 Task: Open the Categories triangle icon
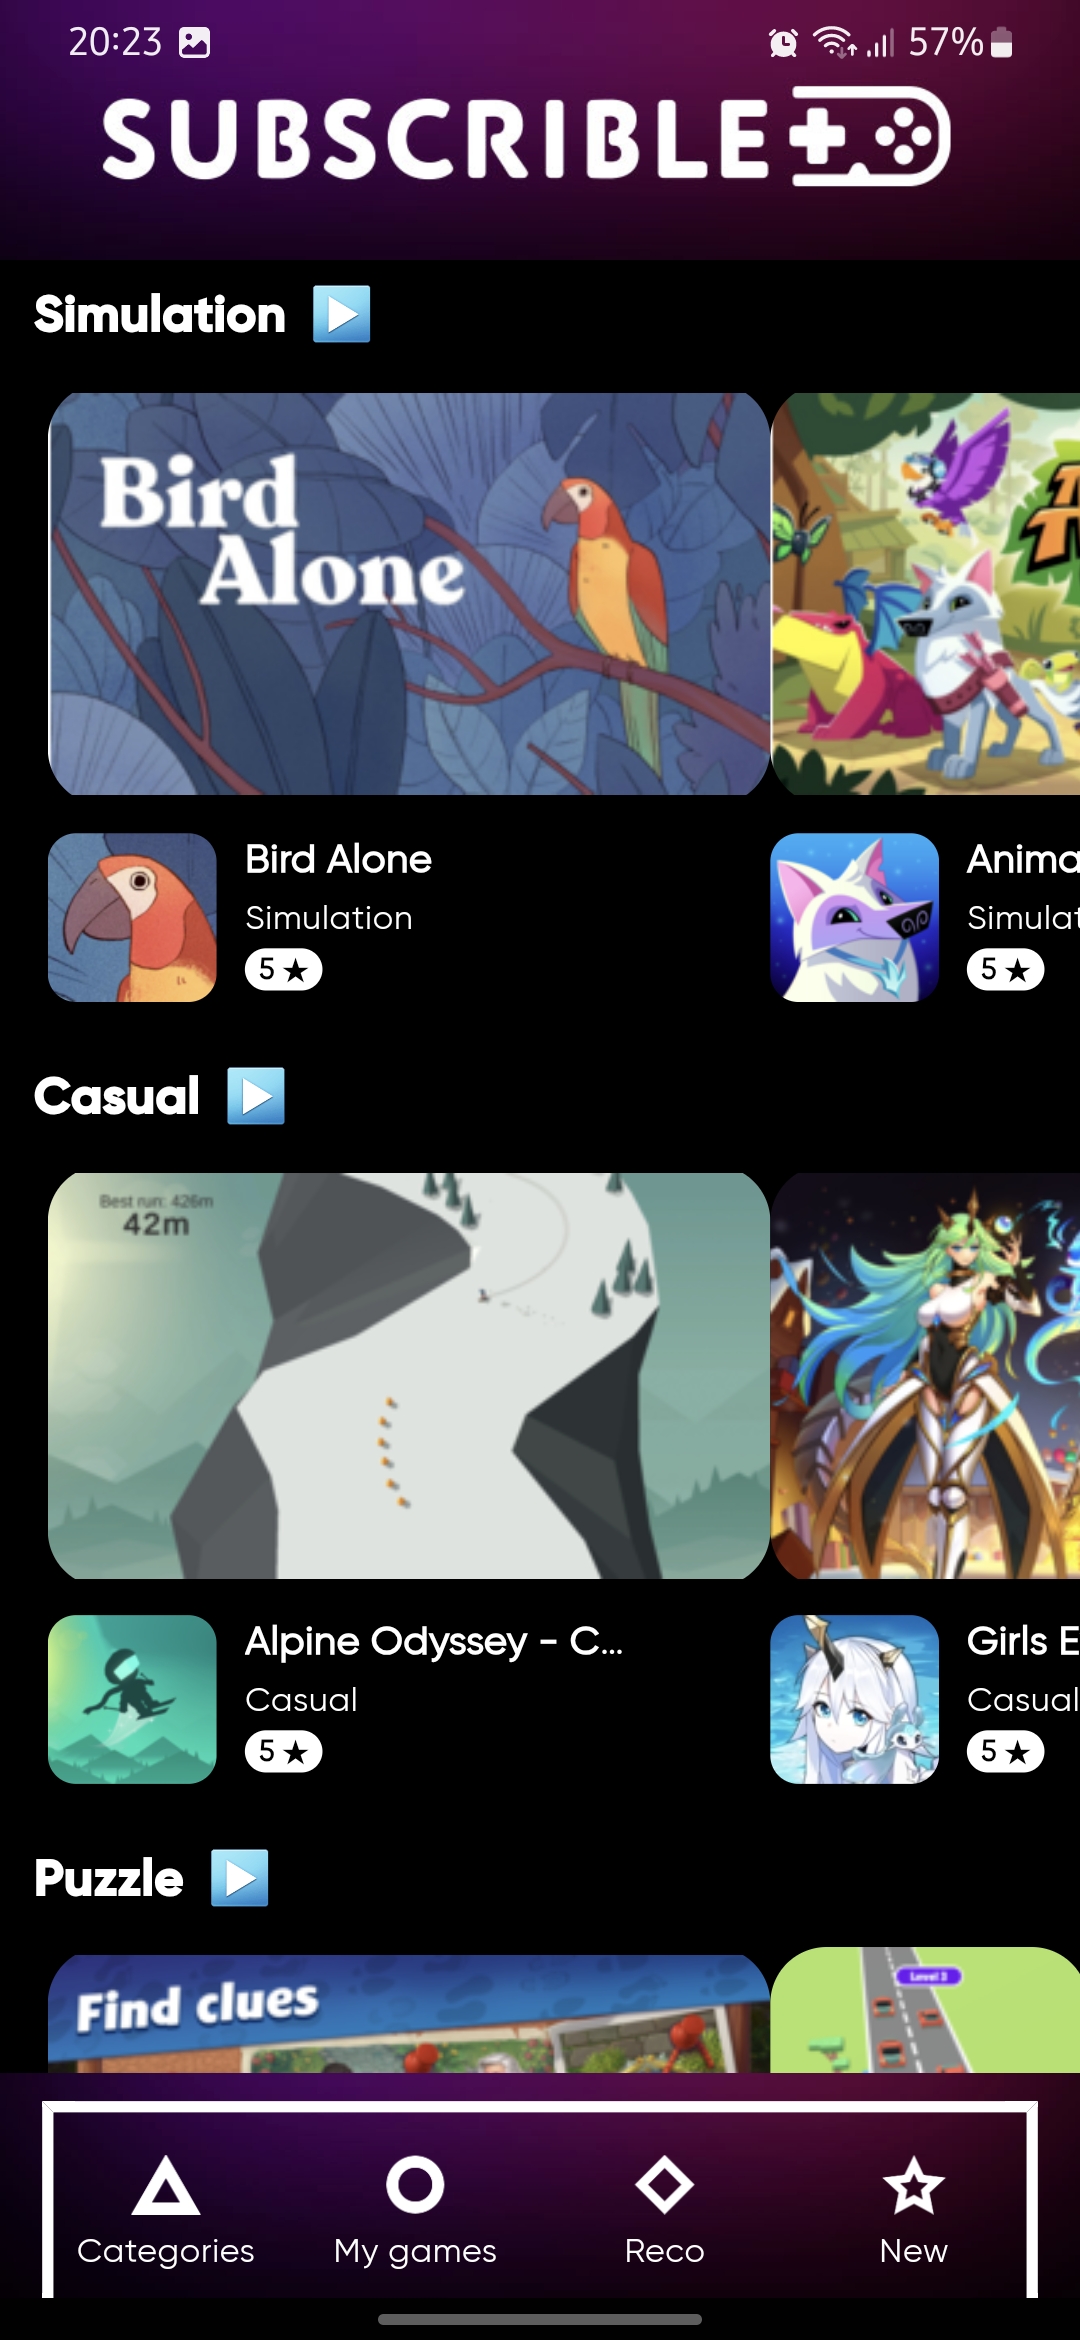click(166, 2185)
